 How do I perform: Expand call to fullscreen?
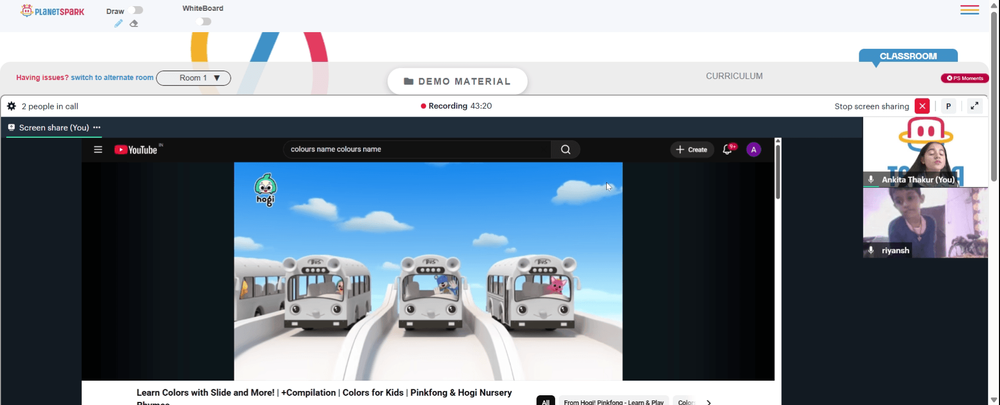(x=974, y=107)
